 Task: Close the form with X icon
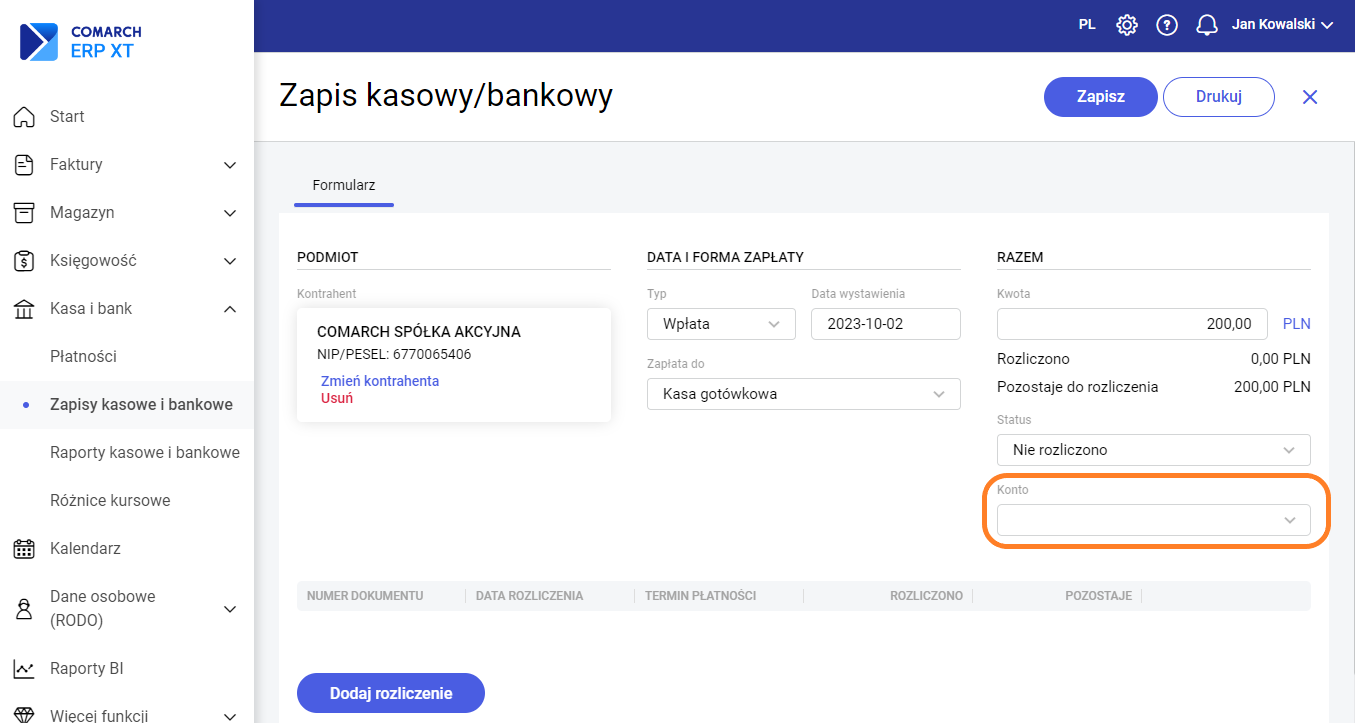pos(1310,97)
